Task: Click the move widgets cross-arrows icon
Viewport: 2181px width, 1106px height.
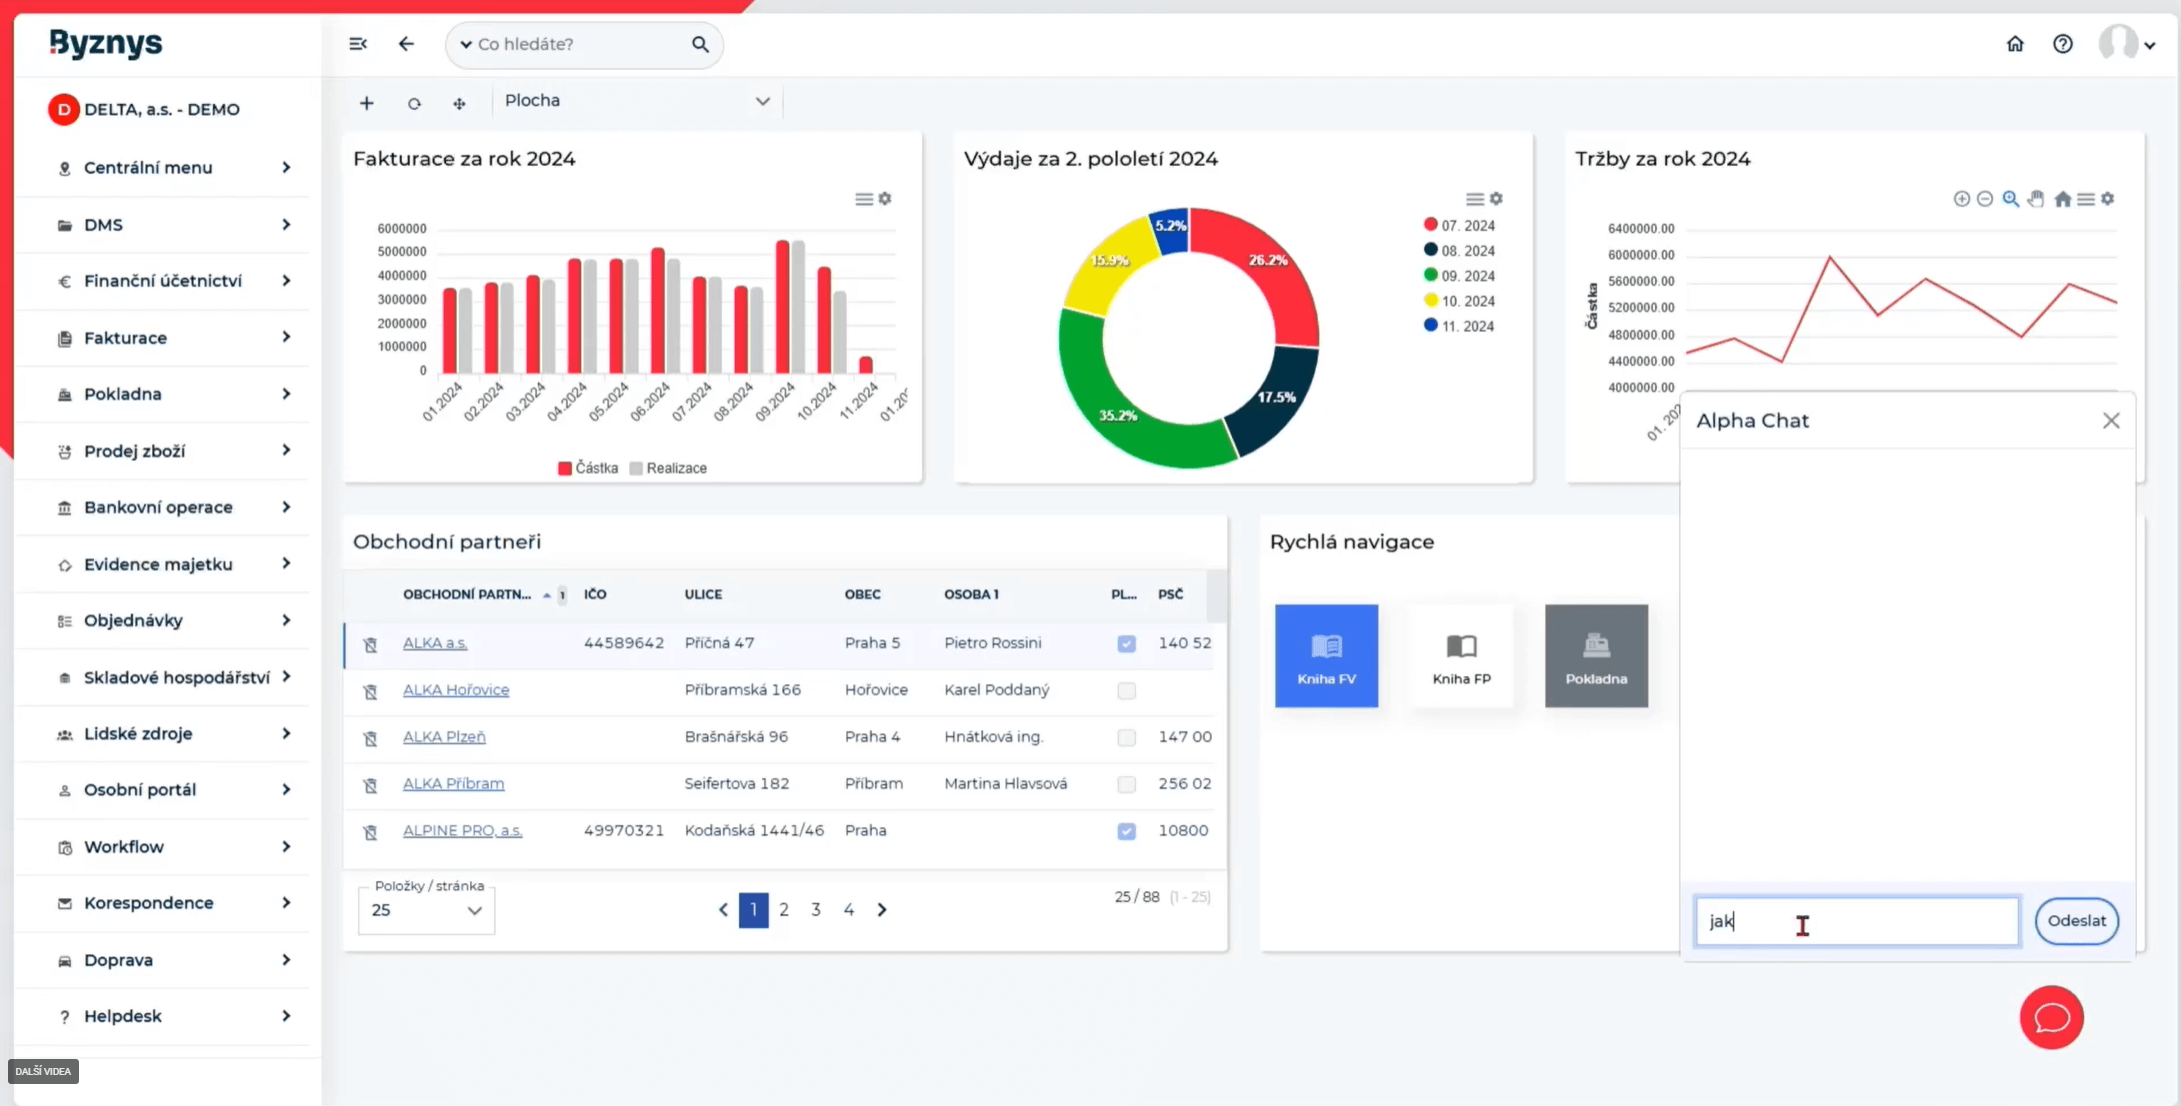Action: coord(459,103)
